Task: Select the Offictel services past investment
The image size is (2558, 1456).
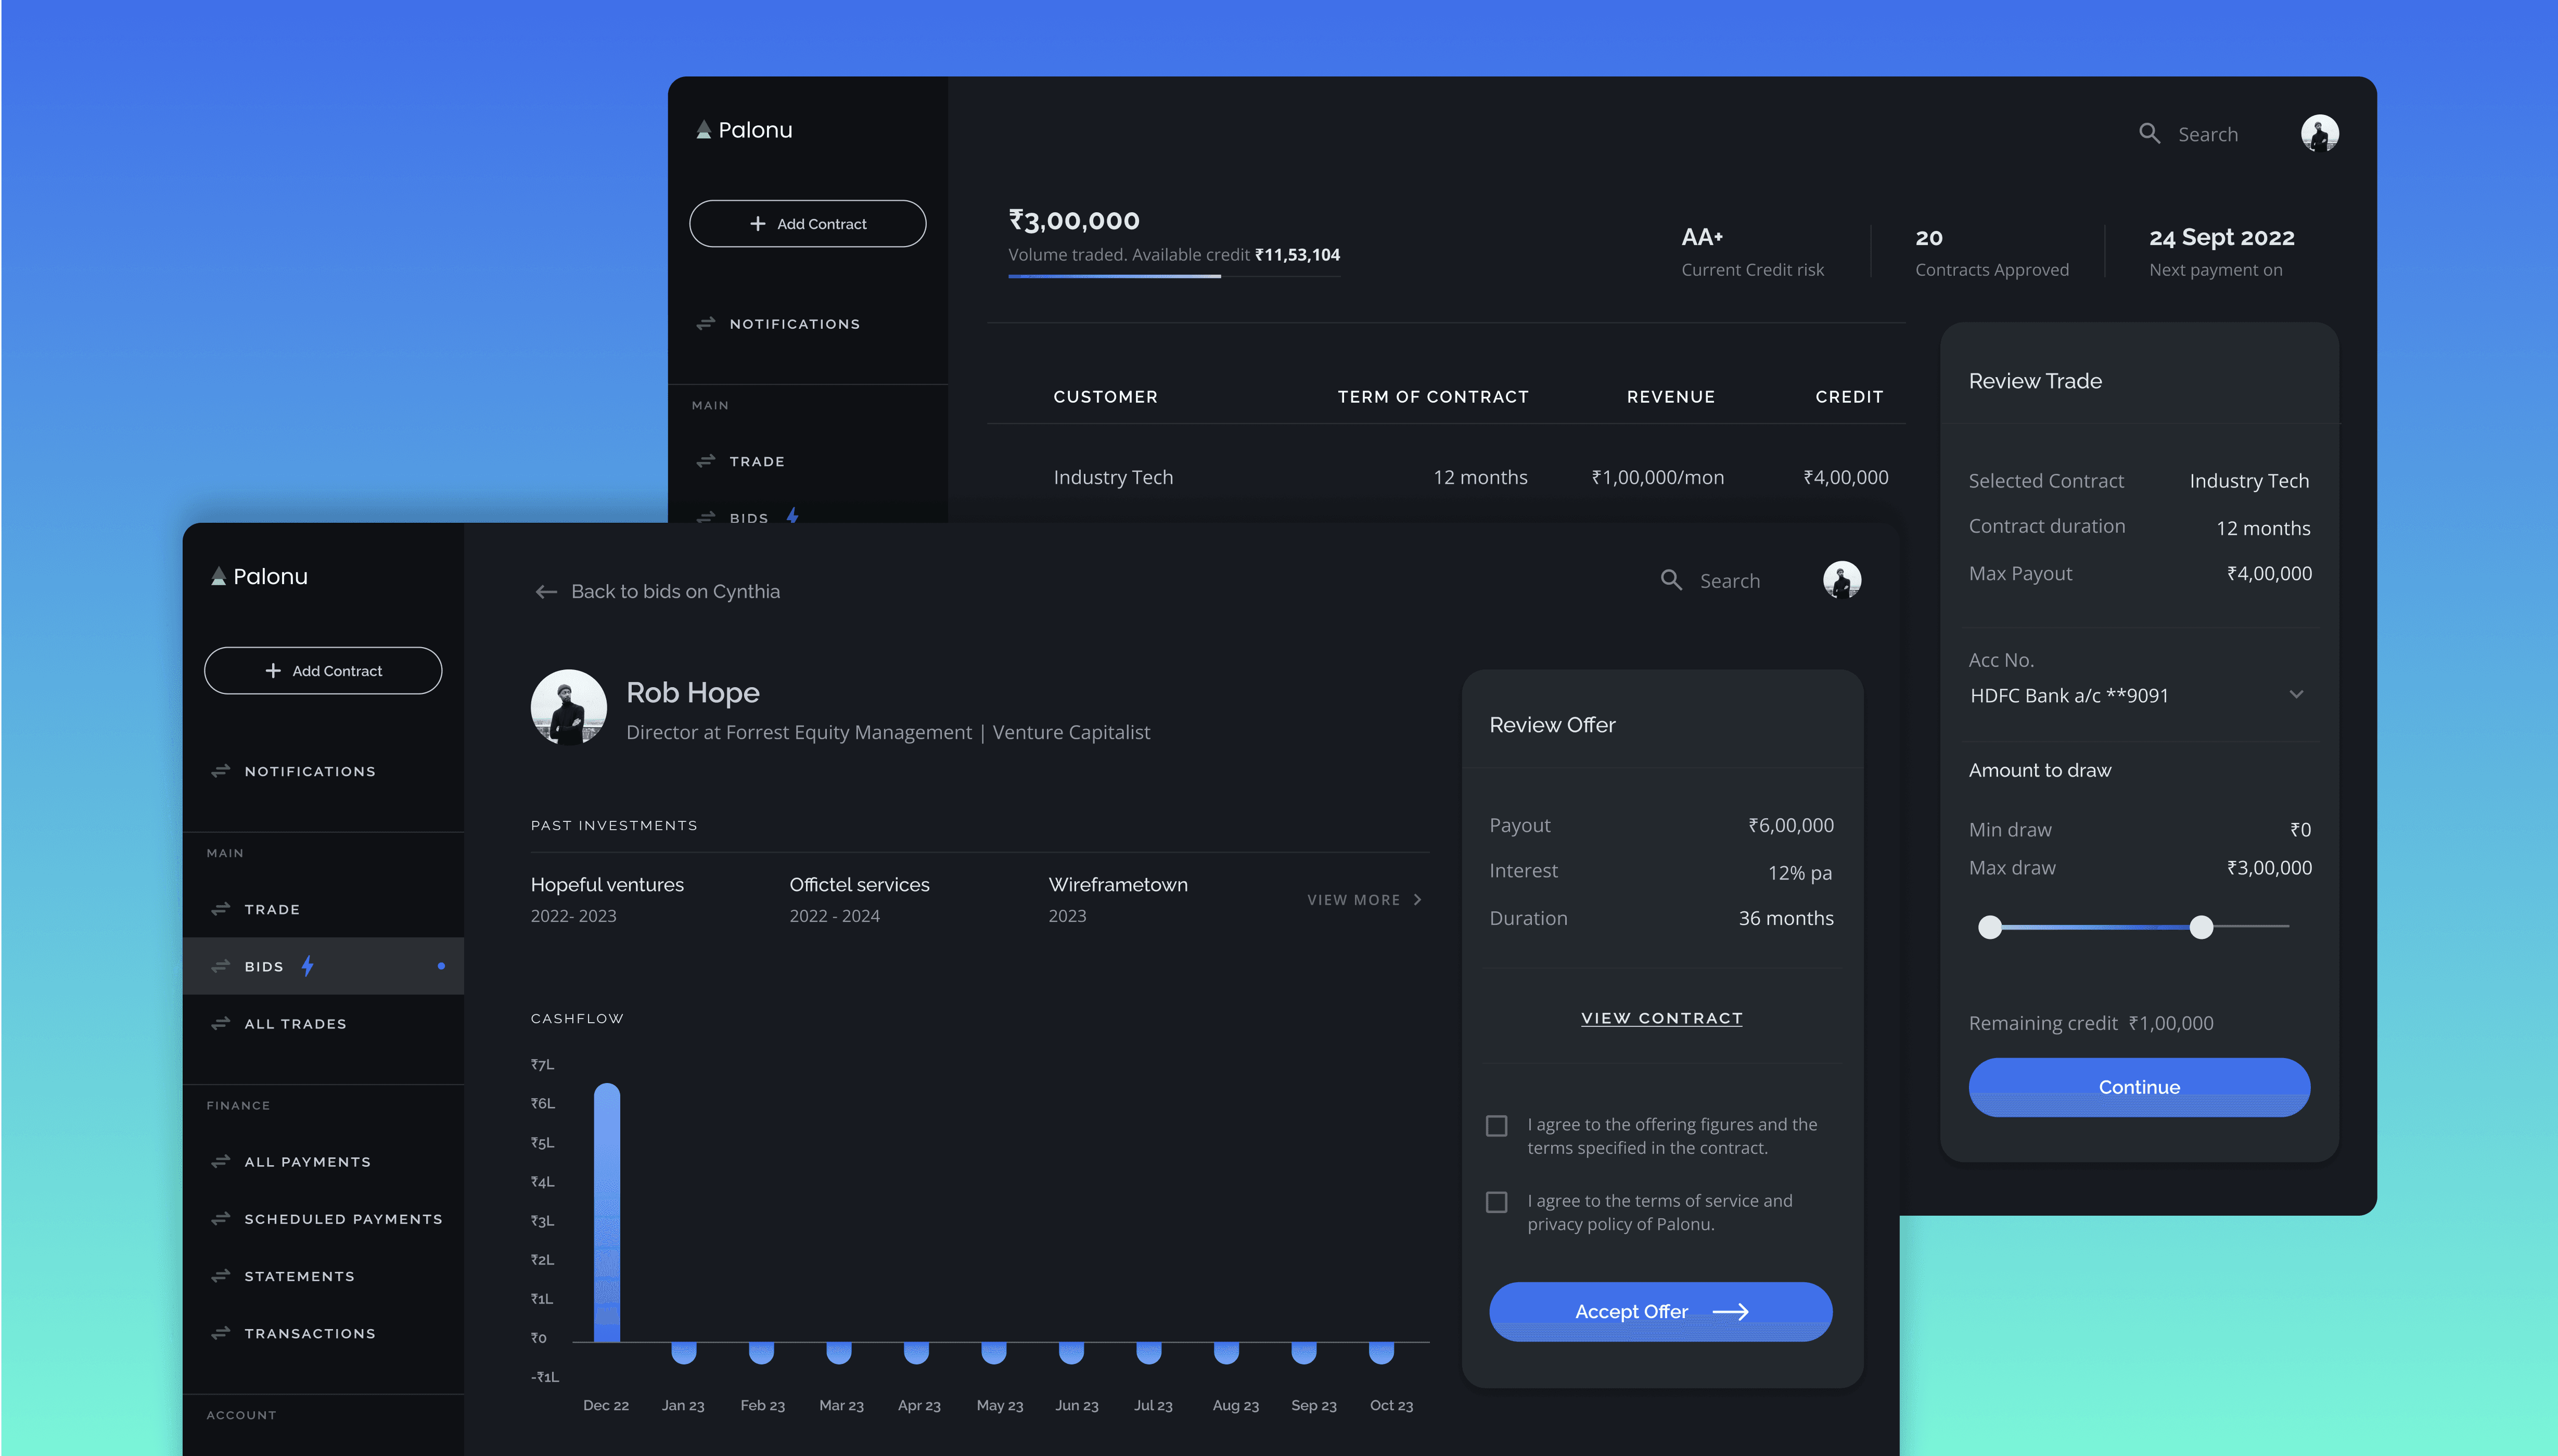Action: pyautogui.click(x=859, y=899)
